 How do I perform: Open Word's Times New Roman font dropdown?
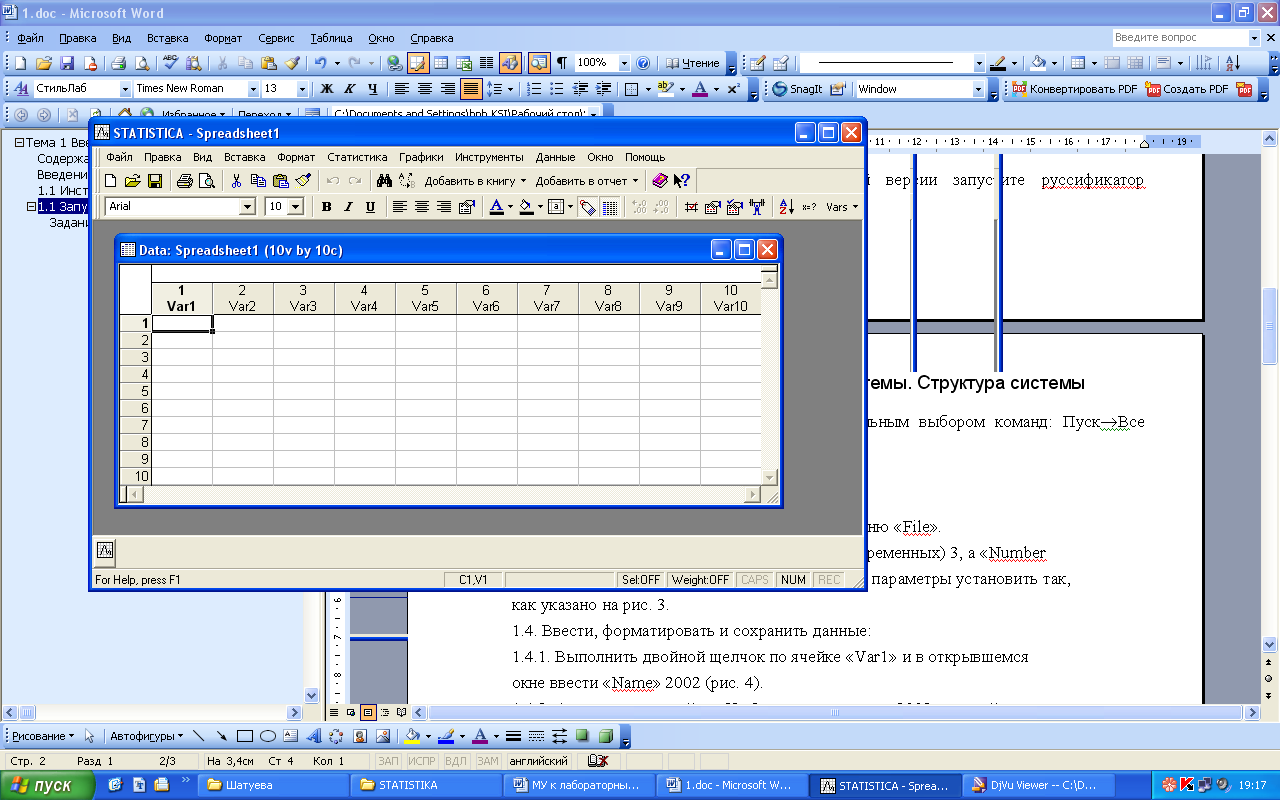point(253,89)
